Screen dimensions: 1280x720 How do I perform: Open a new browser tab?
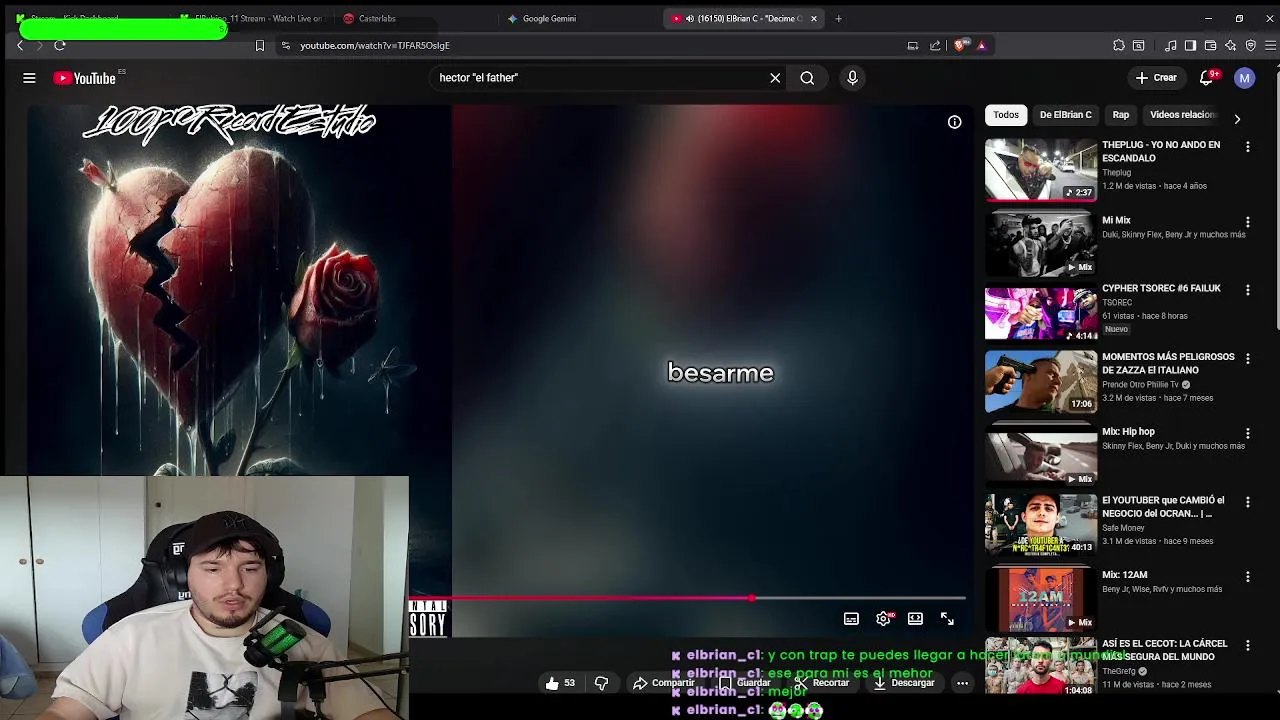[x=838, y=18]
